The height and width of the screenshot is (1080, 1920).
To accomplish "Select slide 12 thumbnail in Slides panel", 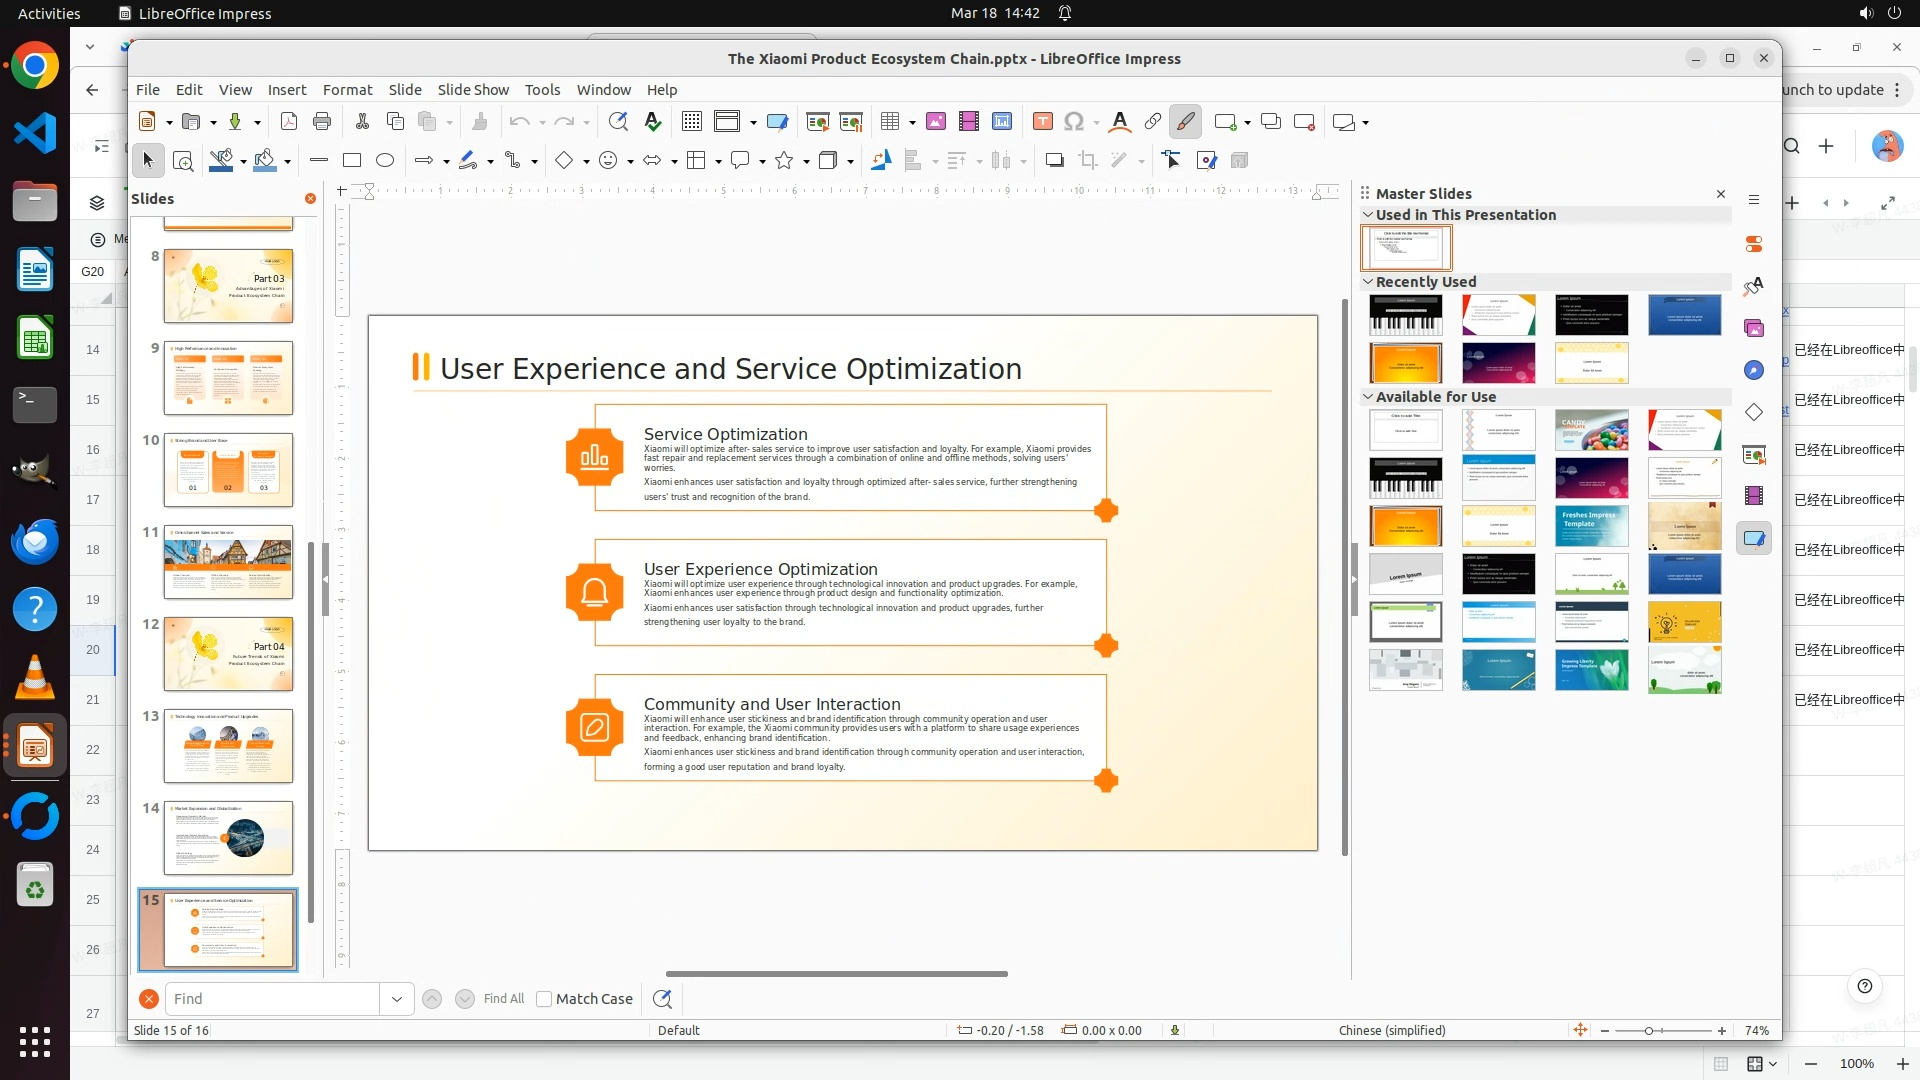I will click(228, 654).
